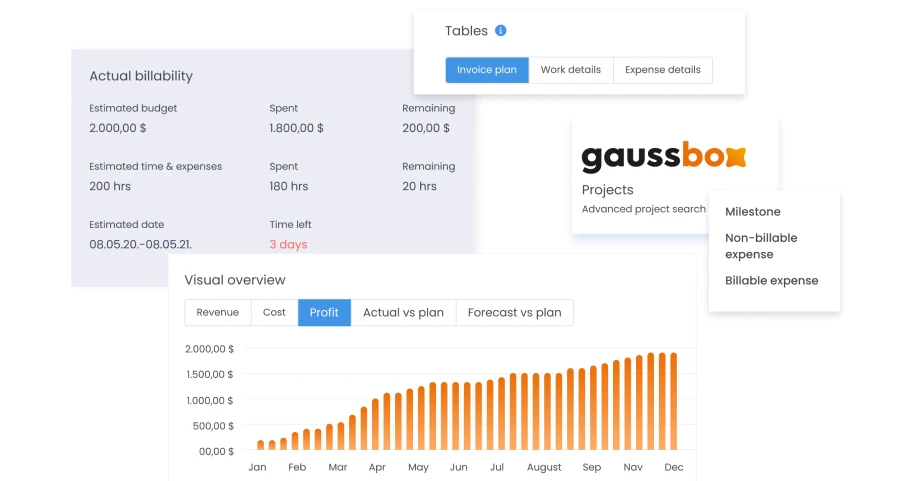Select the Profit chart tab
Image resolution: width=916 pixels, height=481 pixels.
point(324,312)
